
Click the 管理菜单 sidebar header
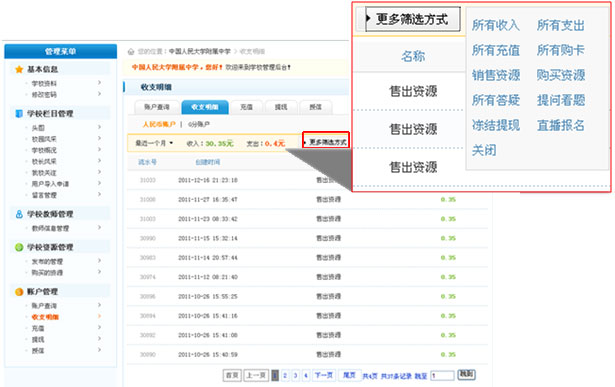pyautogui.click(x=60, y=51)
